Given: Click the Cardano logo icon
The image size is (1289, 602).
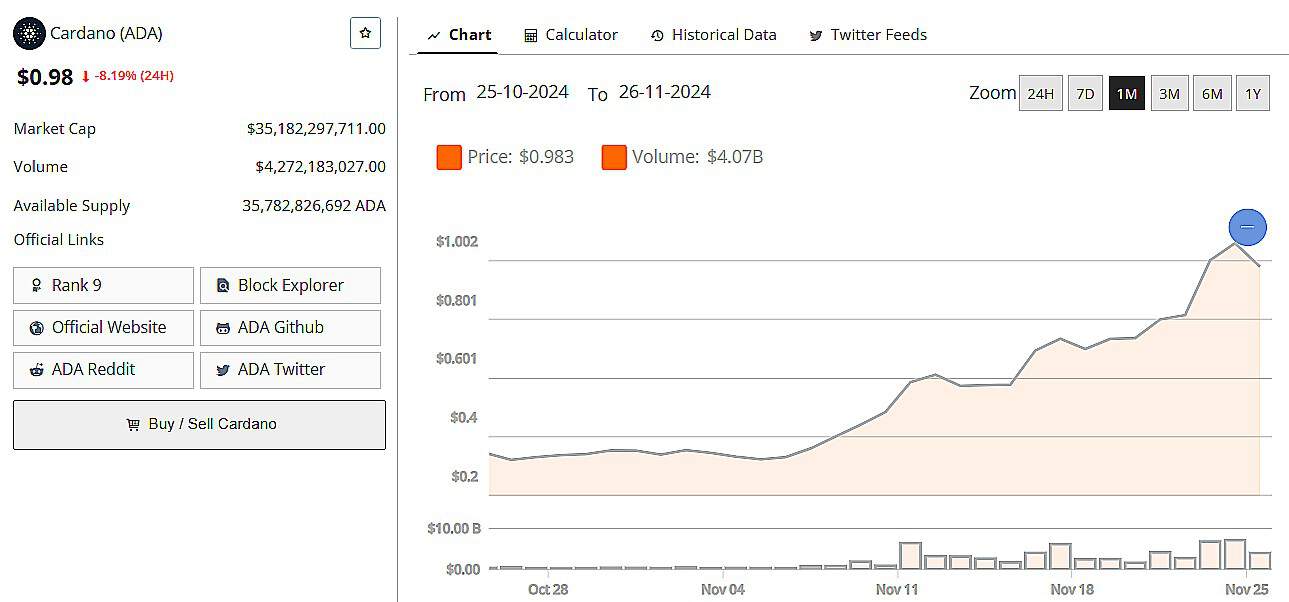Looking at the screenshot, I should click(29, 33).
